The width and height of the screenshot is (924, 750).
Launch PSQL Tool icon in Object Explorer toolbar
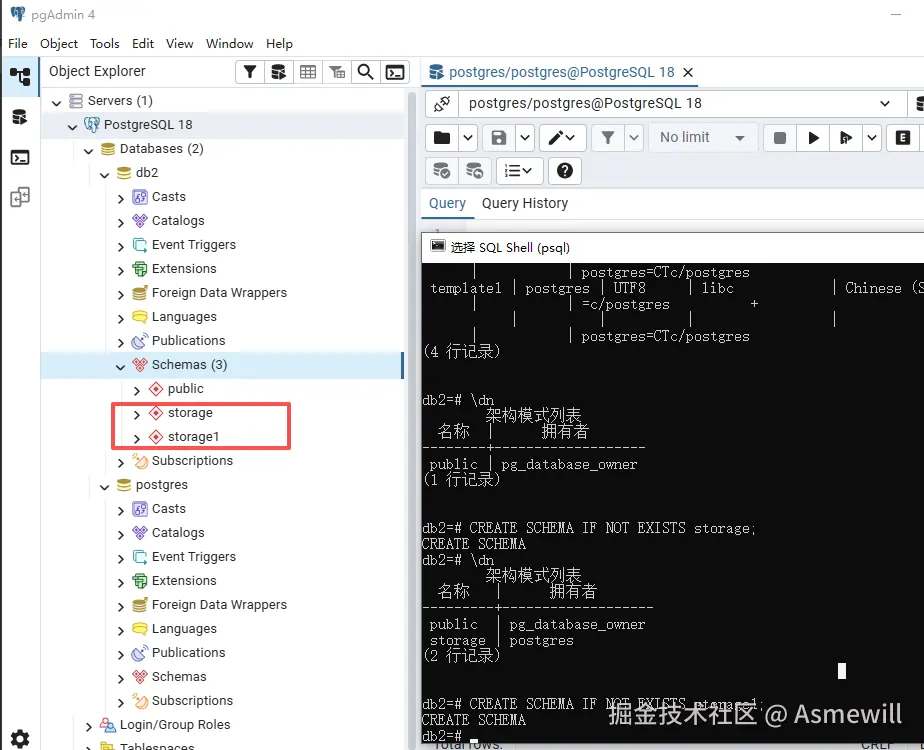[395, 72]
